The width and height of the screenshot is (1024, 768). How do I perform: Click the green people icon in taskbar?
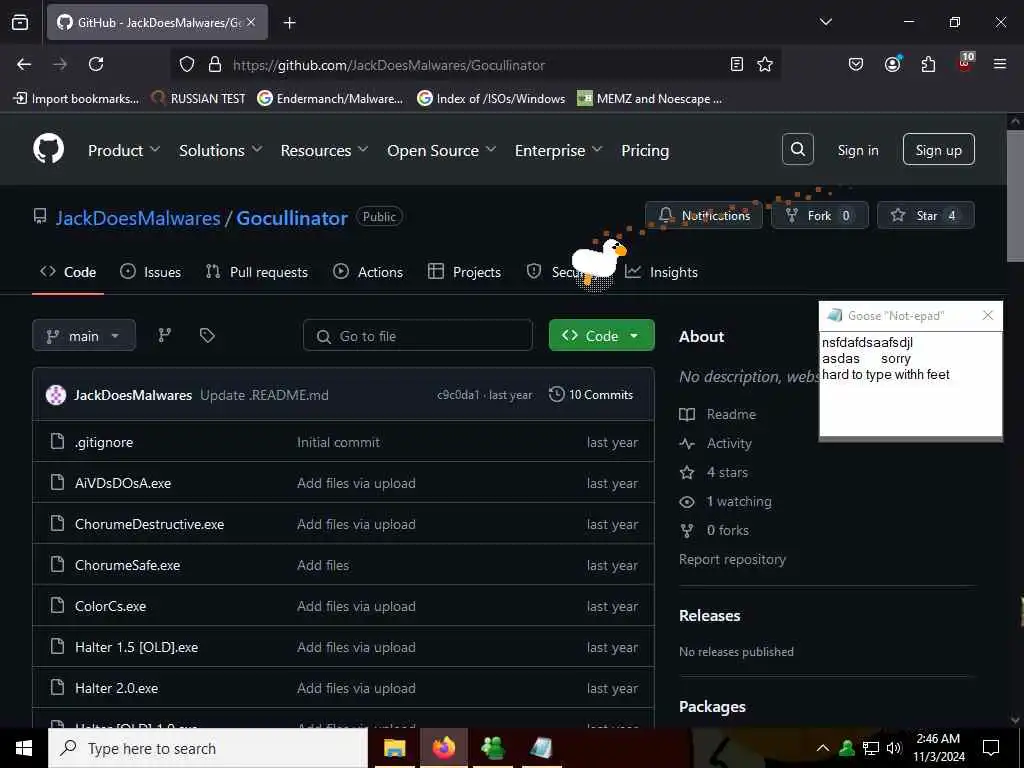(x=492, y=748)
